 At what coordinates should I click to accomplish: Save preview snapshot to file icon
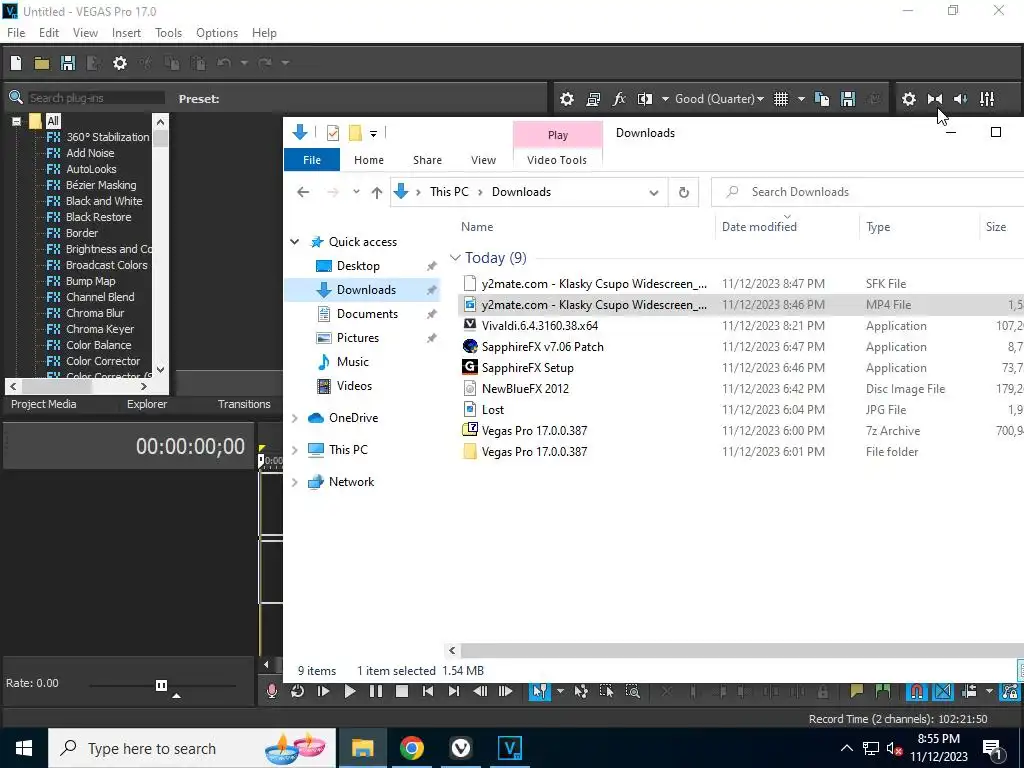(x=848, y=99)
